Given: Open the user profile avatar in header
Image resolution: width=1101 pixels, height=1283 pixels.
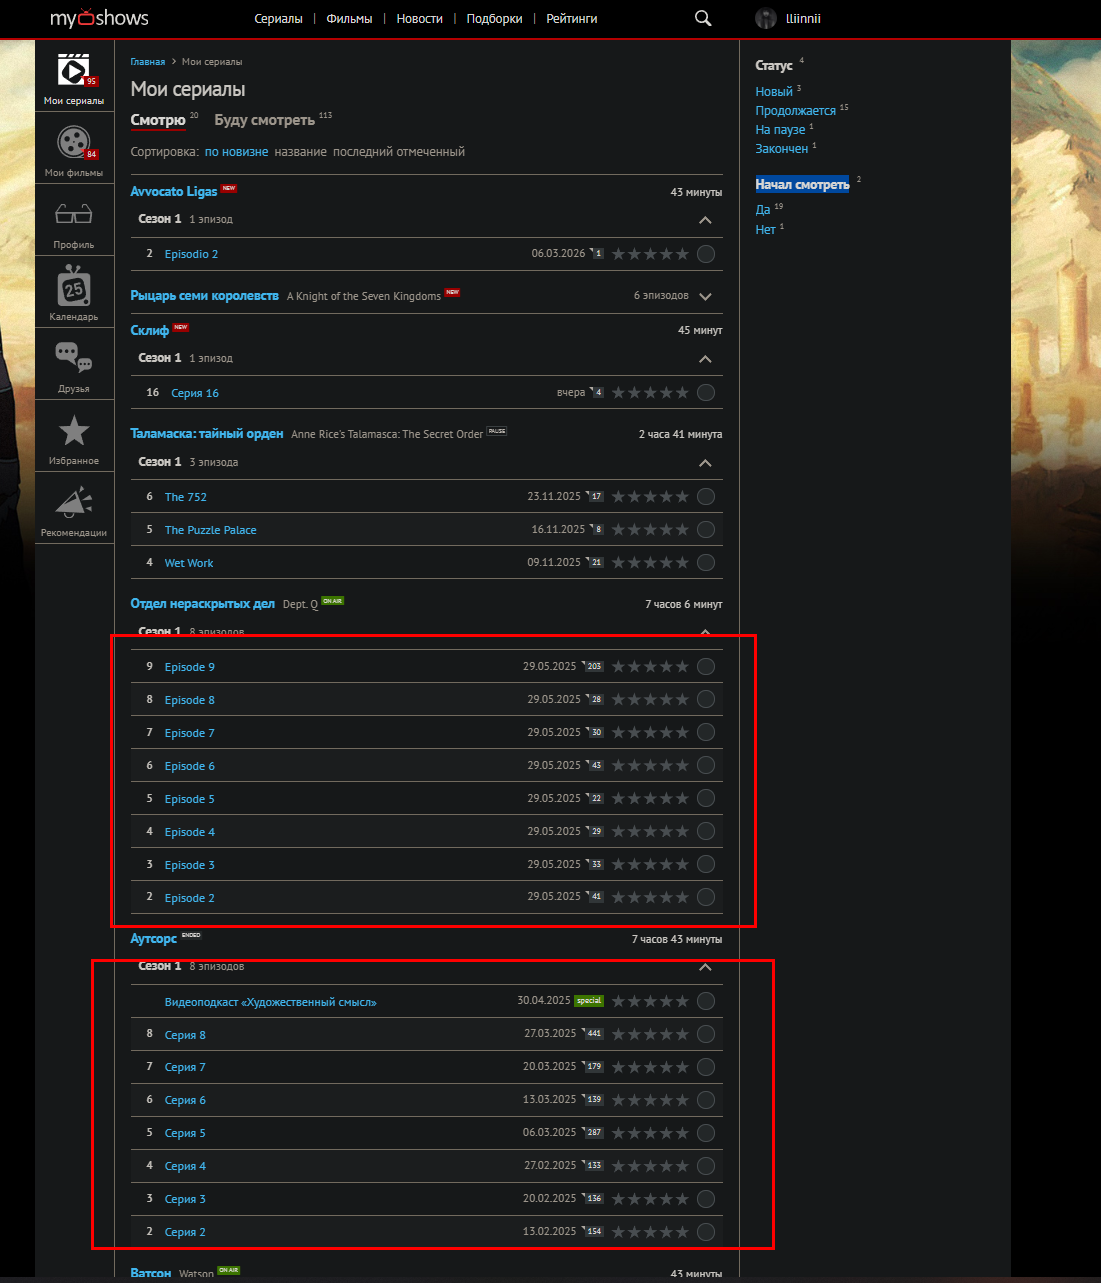Looking at the screenshot, I should (x=766, y=19).
